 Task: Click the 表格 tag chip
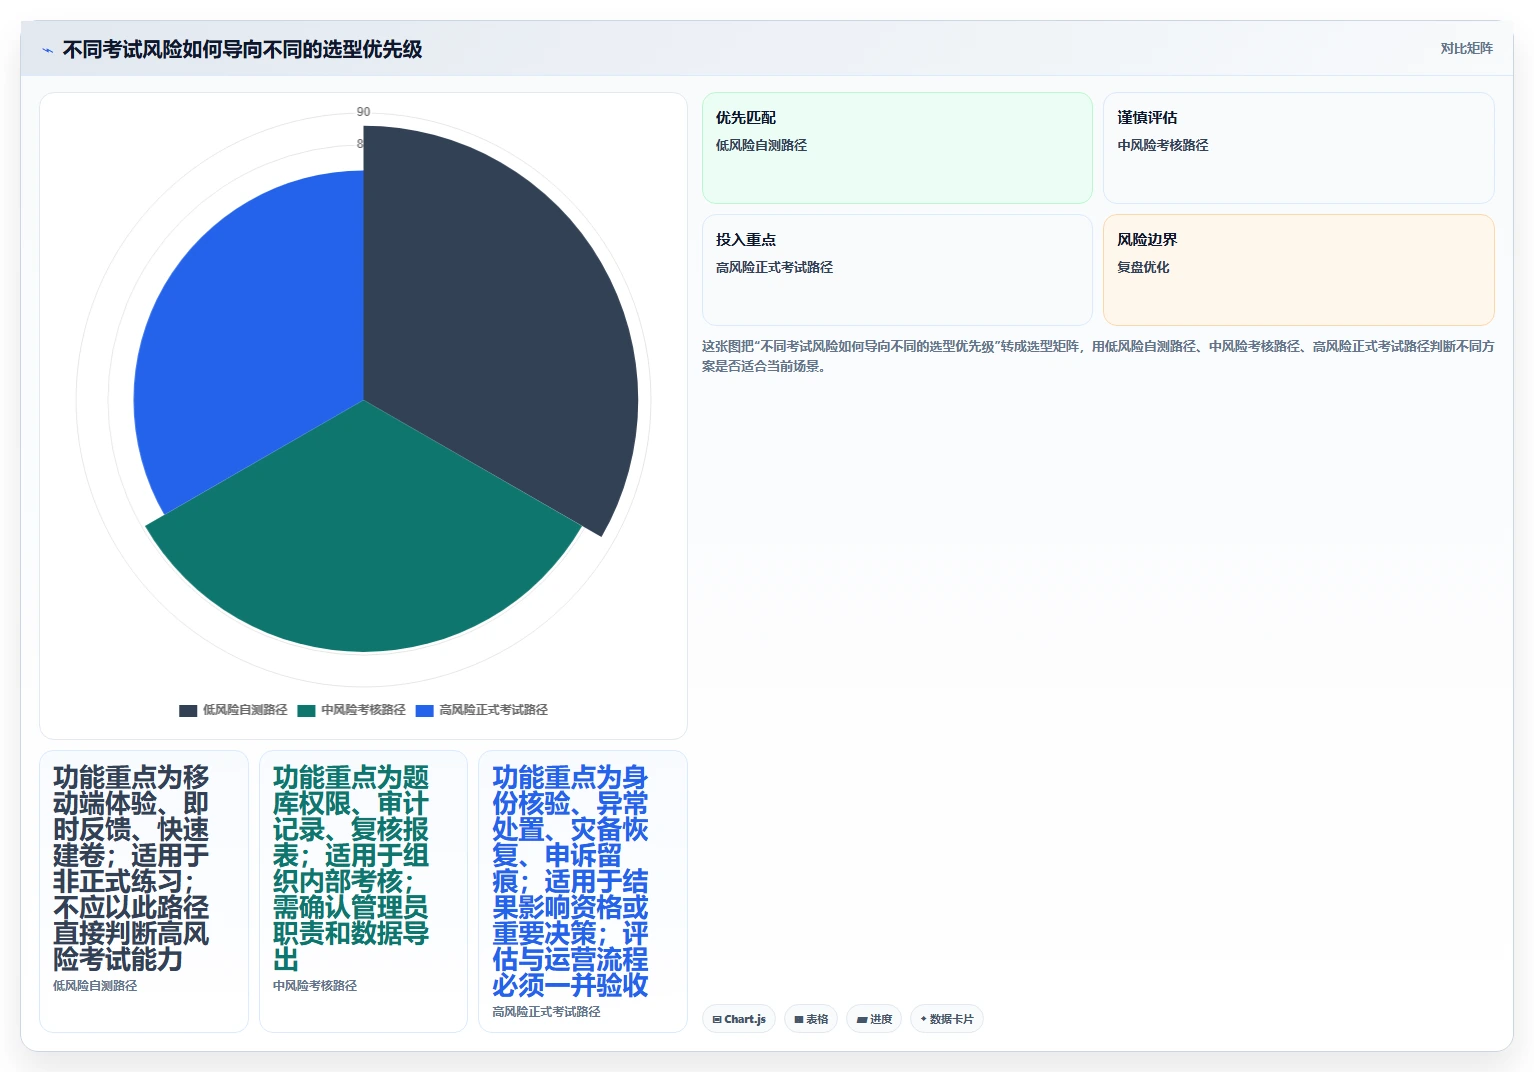coord(811,1019)
